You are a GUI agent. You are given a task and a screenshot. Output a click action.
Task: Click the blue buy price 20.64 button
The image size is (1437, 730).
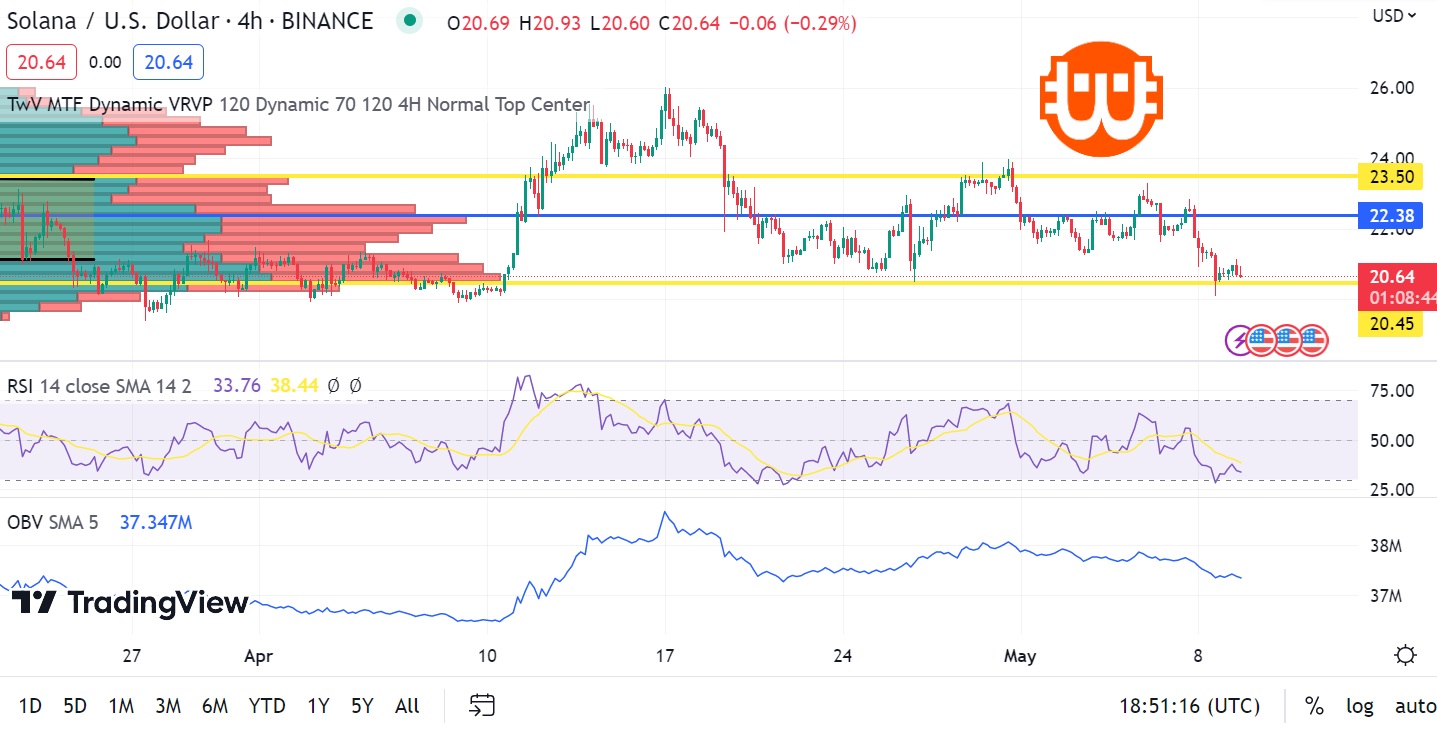coord(168,62)
